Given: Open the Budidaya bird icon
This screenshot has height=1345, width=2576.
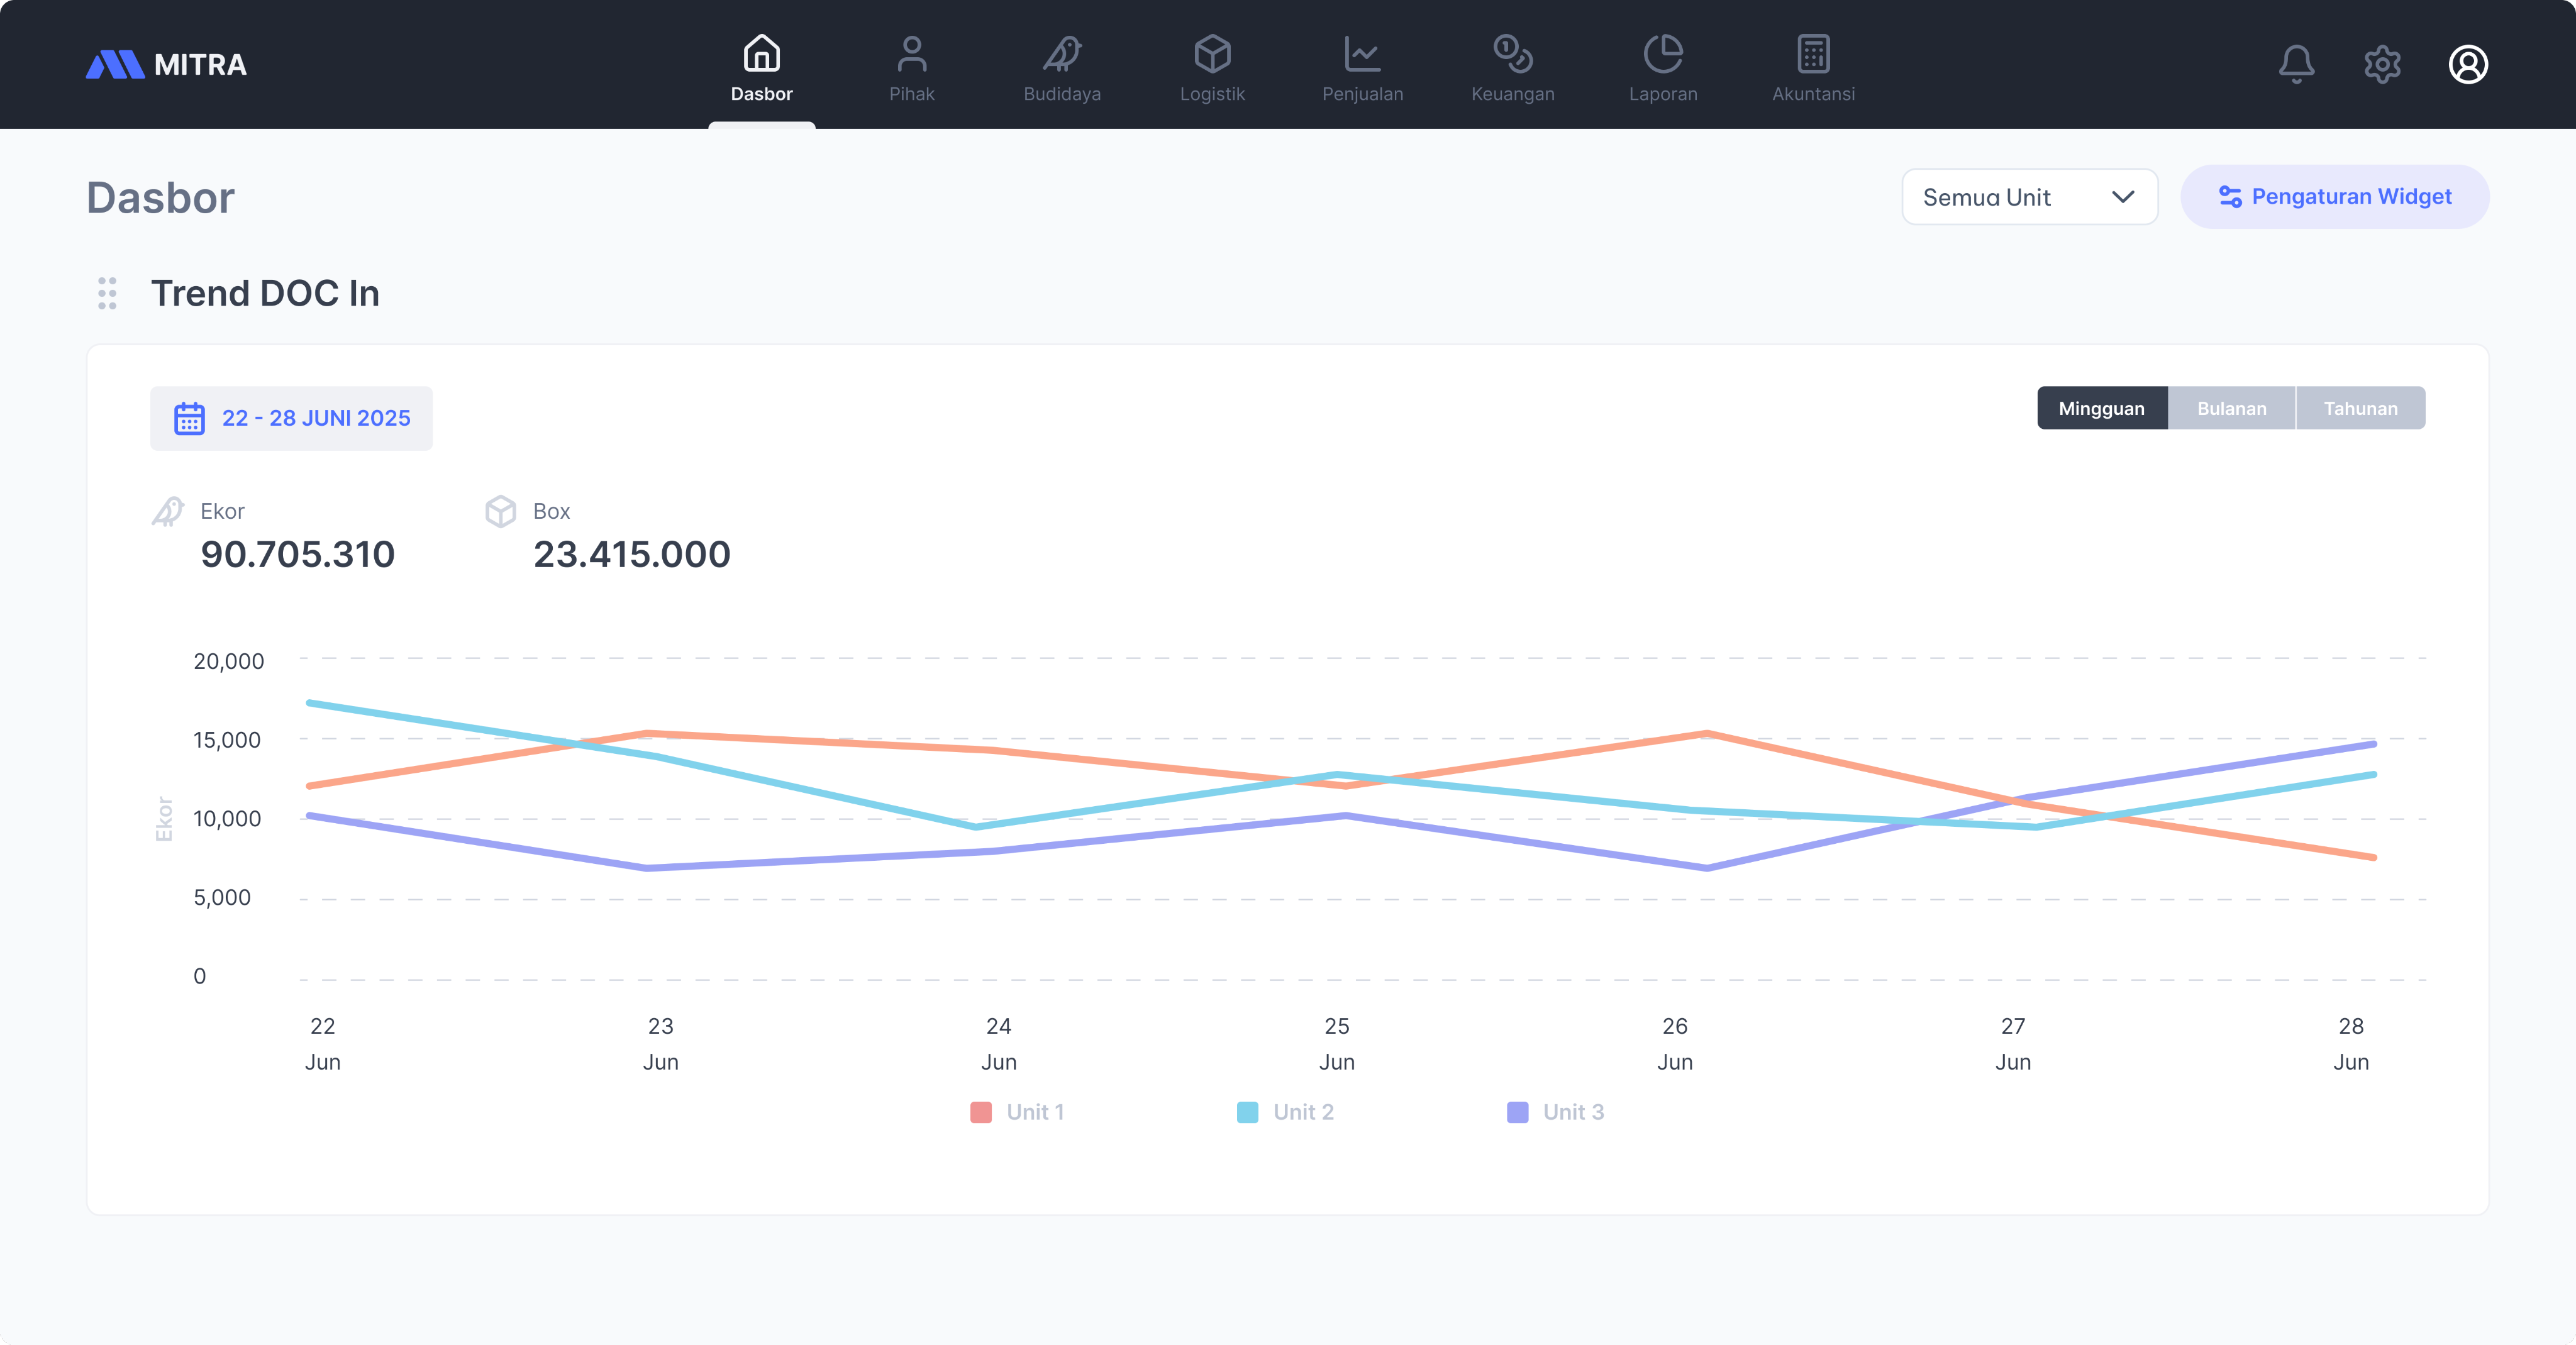Looking at the screenshot, I should 1062,54.
